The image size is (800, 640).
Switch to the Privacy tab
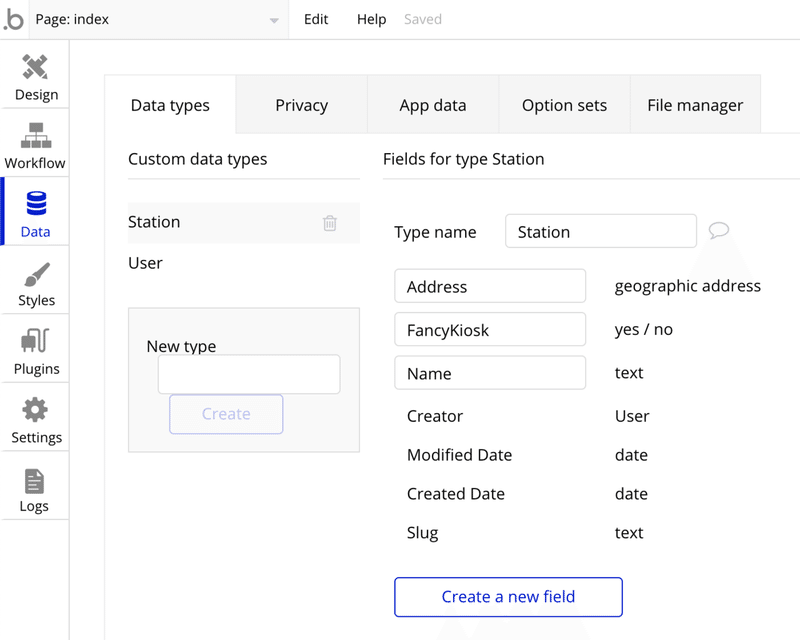pos(302,105)
